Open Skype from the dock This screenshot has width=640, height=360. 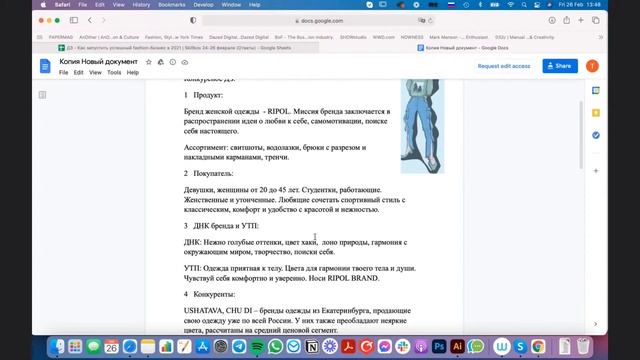[x=520, y=347]
